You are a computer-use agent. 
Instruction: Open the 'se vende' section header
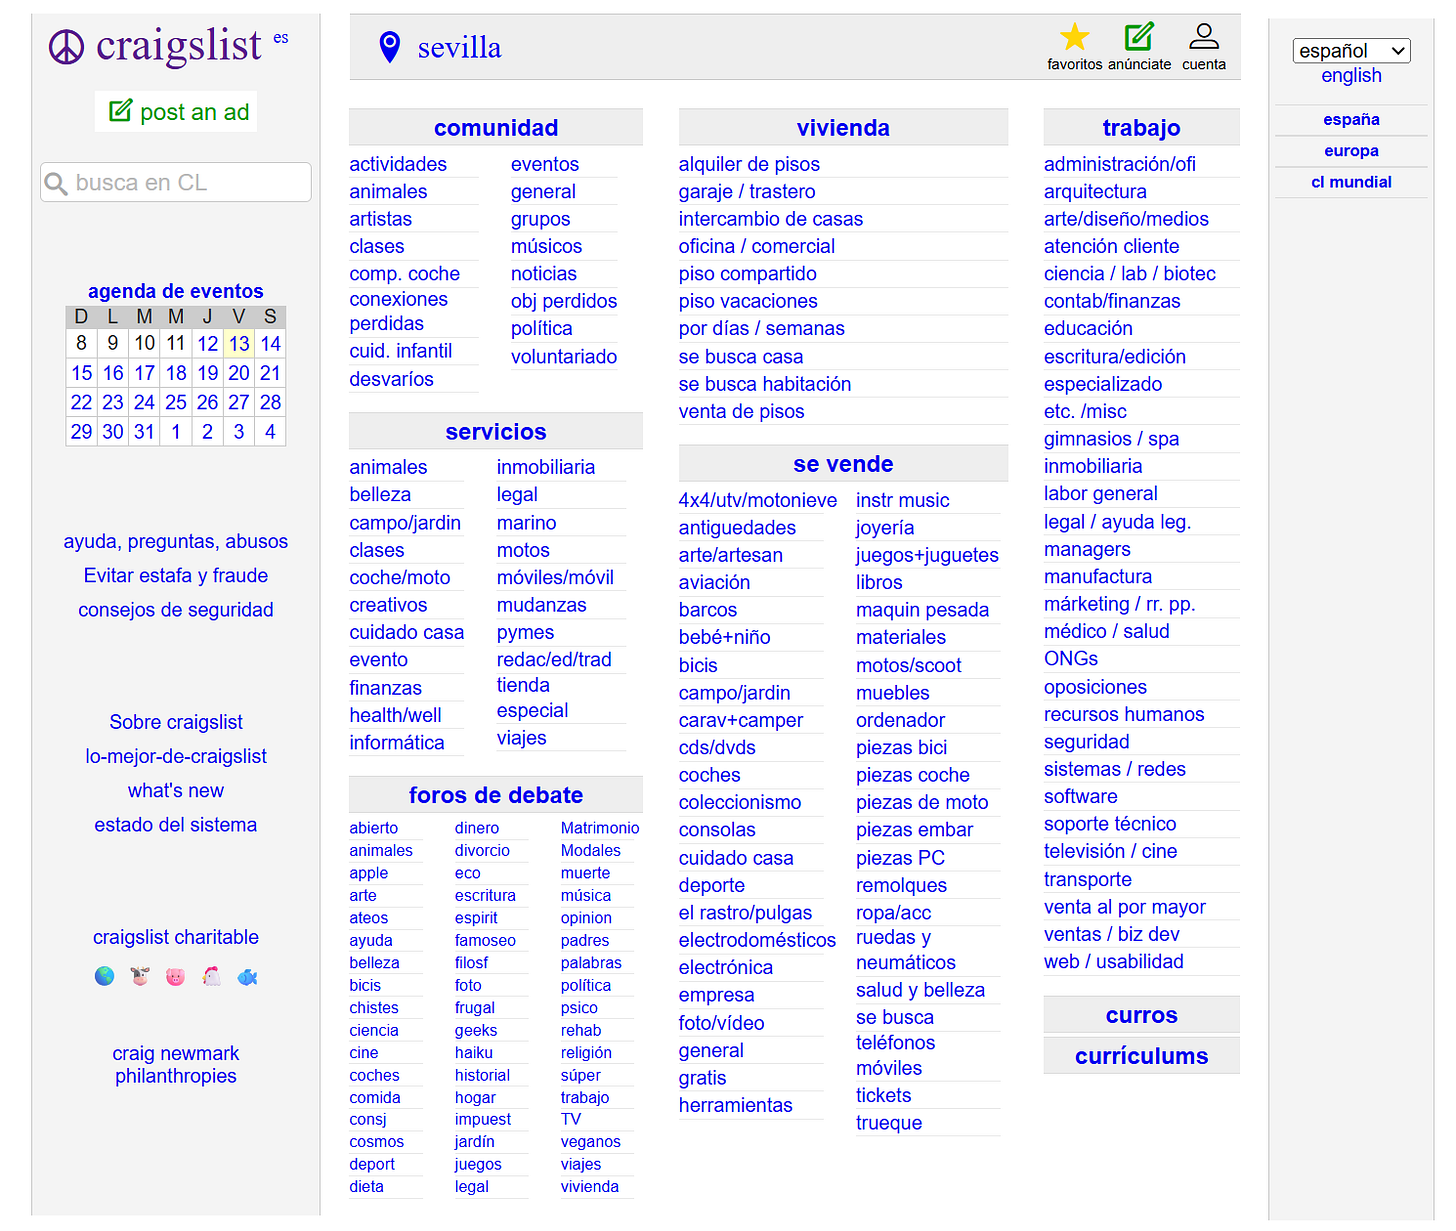click(843, 463)
